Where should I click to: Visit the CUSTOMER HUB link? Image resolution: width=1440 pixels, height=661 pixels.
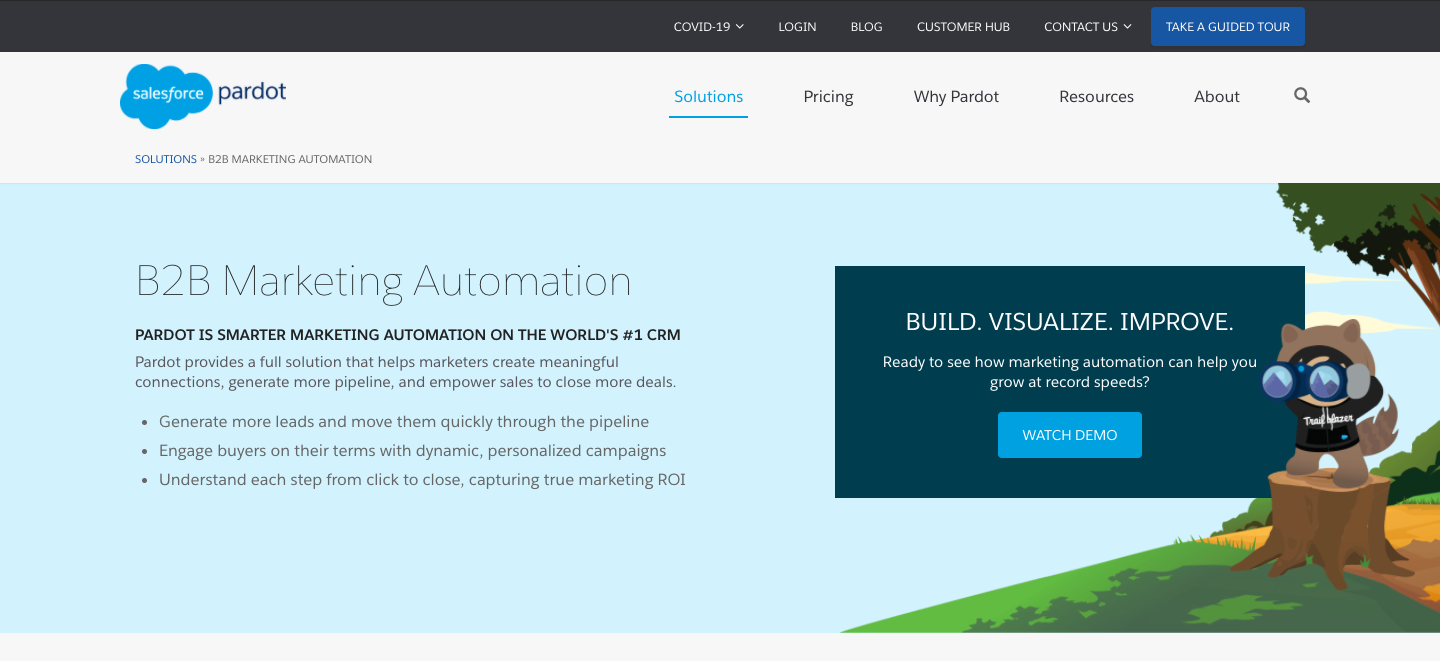coord(963,27)
